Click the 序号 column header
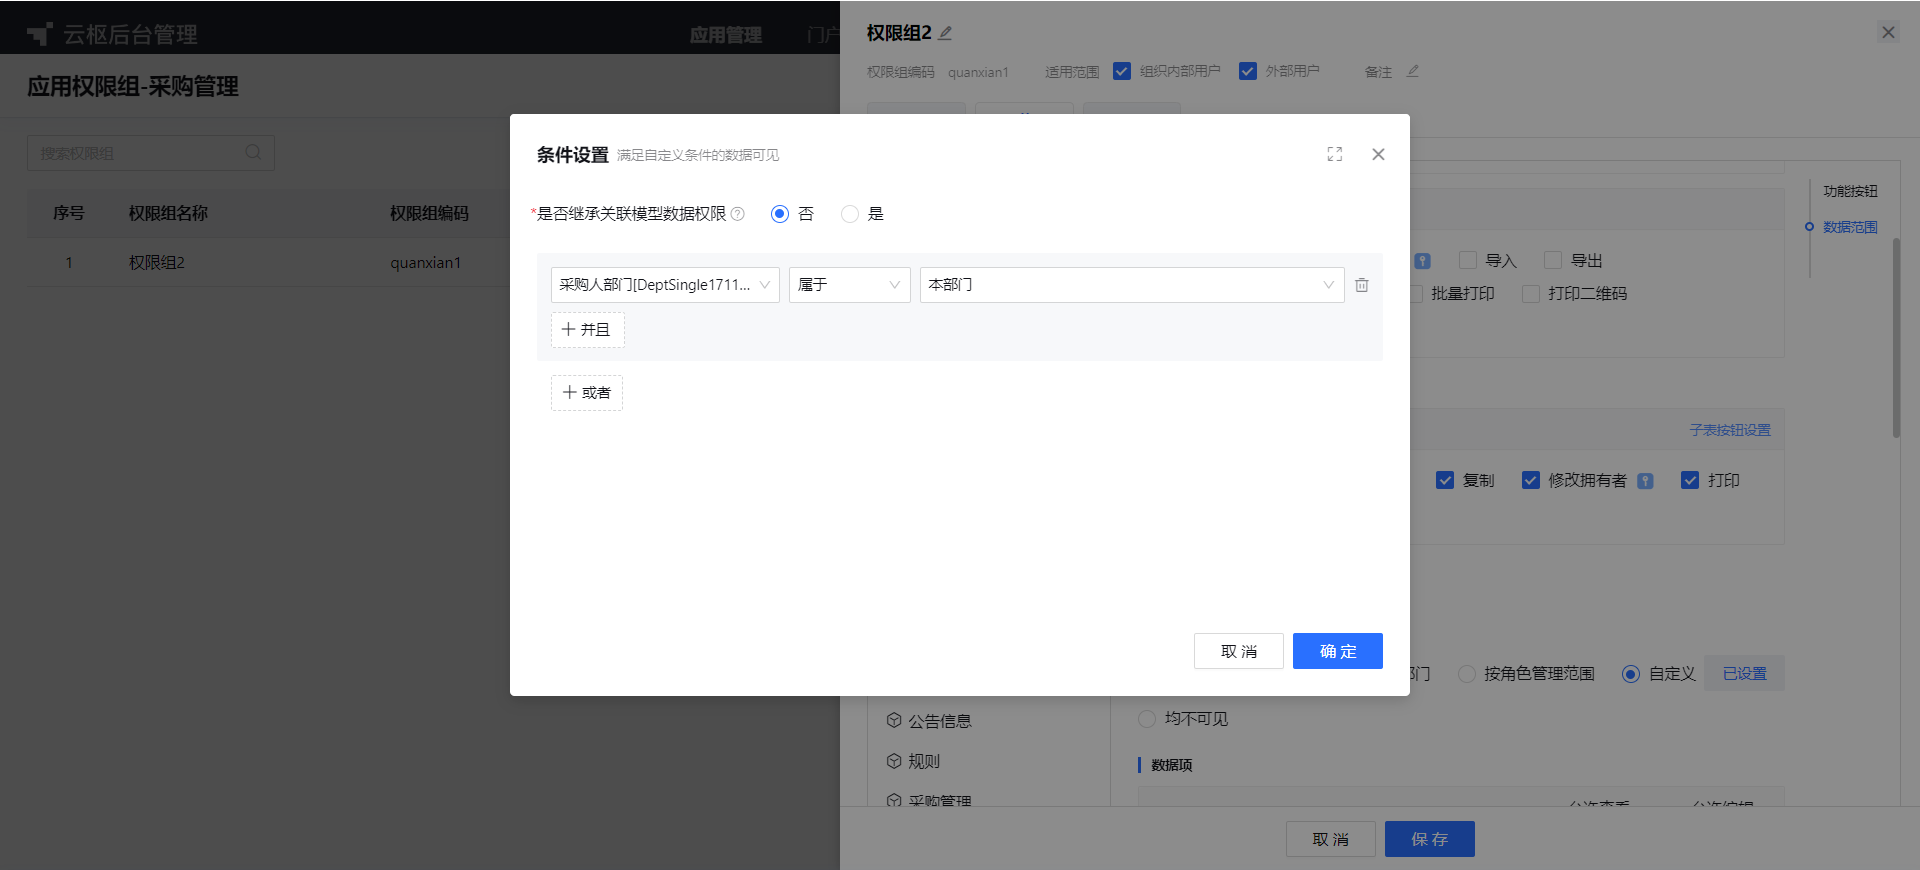The width and height of the screenshot is (1920, 870). coord(69,213)
